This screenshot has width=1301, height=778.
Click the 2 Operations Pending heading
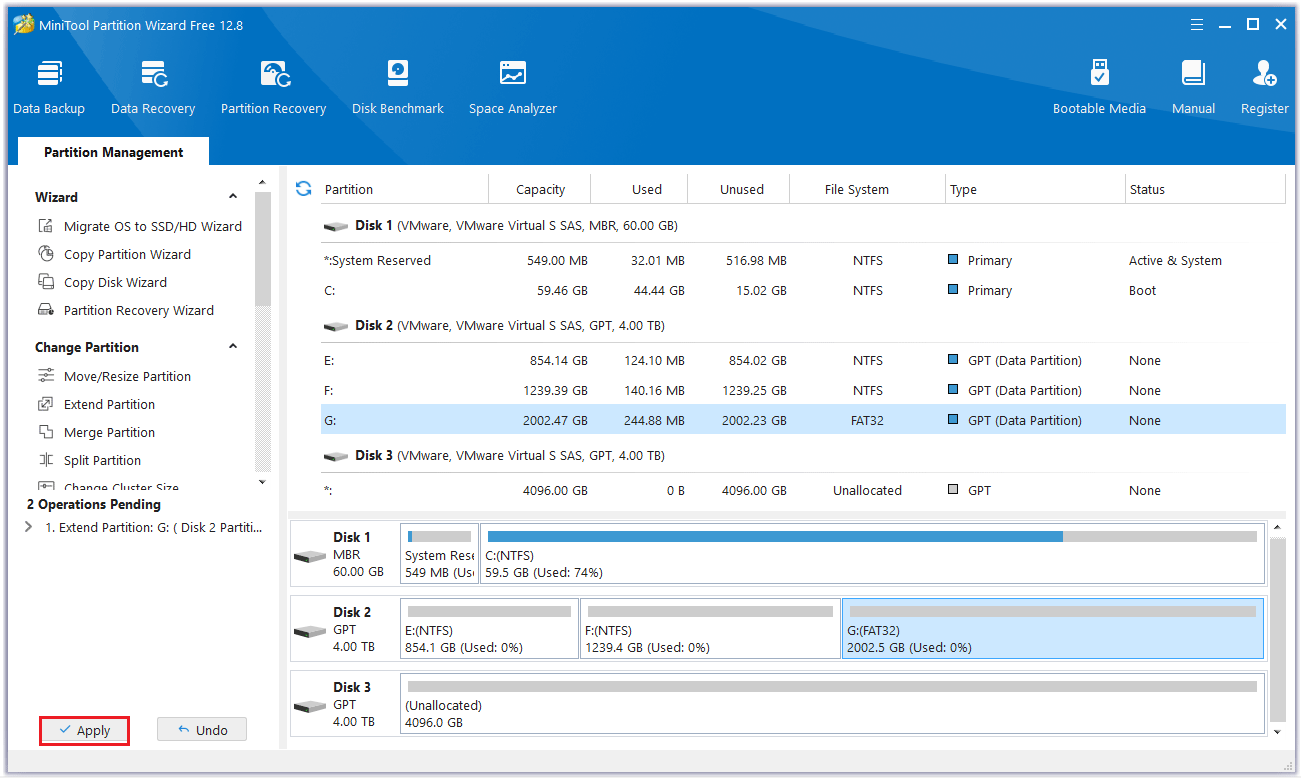tap(94, 504)
